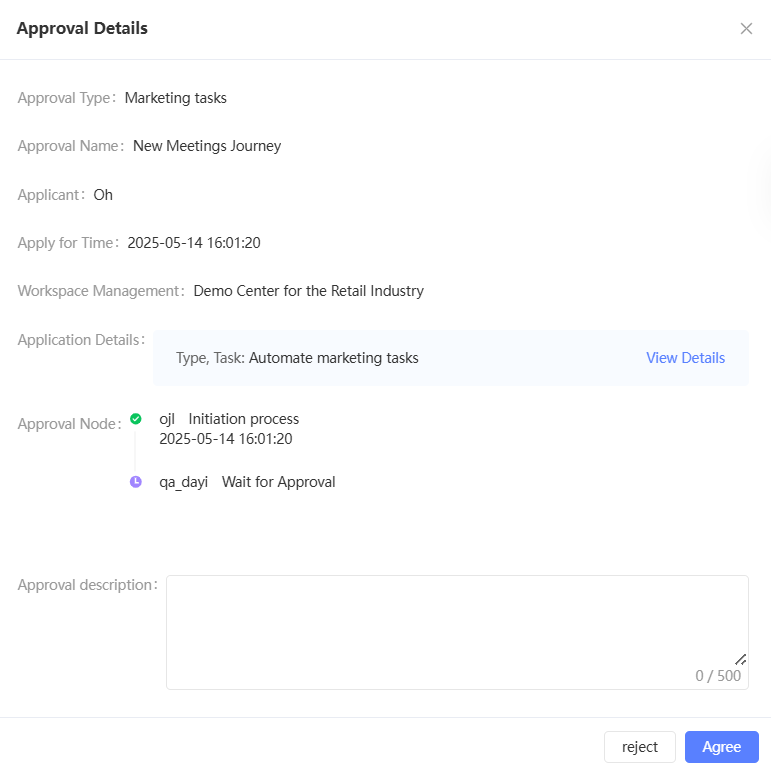
Task: Close the Approval Details dialog
Action: coord(746,29)
